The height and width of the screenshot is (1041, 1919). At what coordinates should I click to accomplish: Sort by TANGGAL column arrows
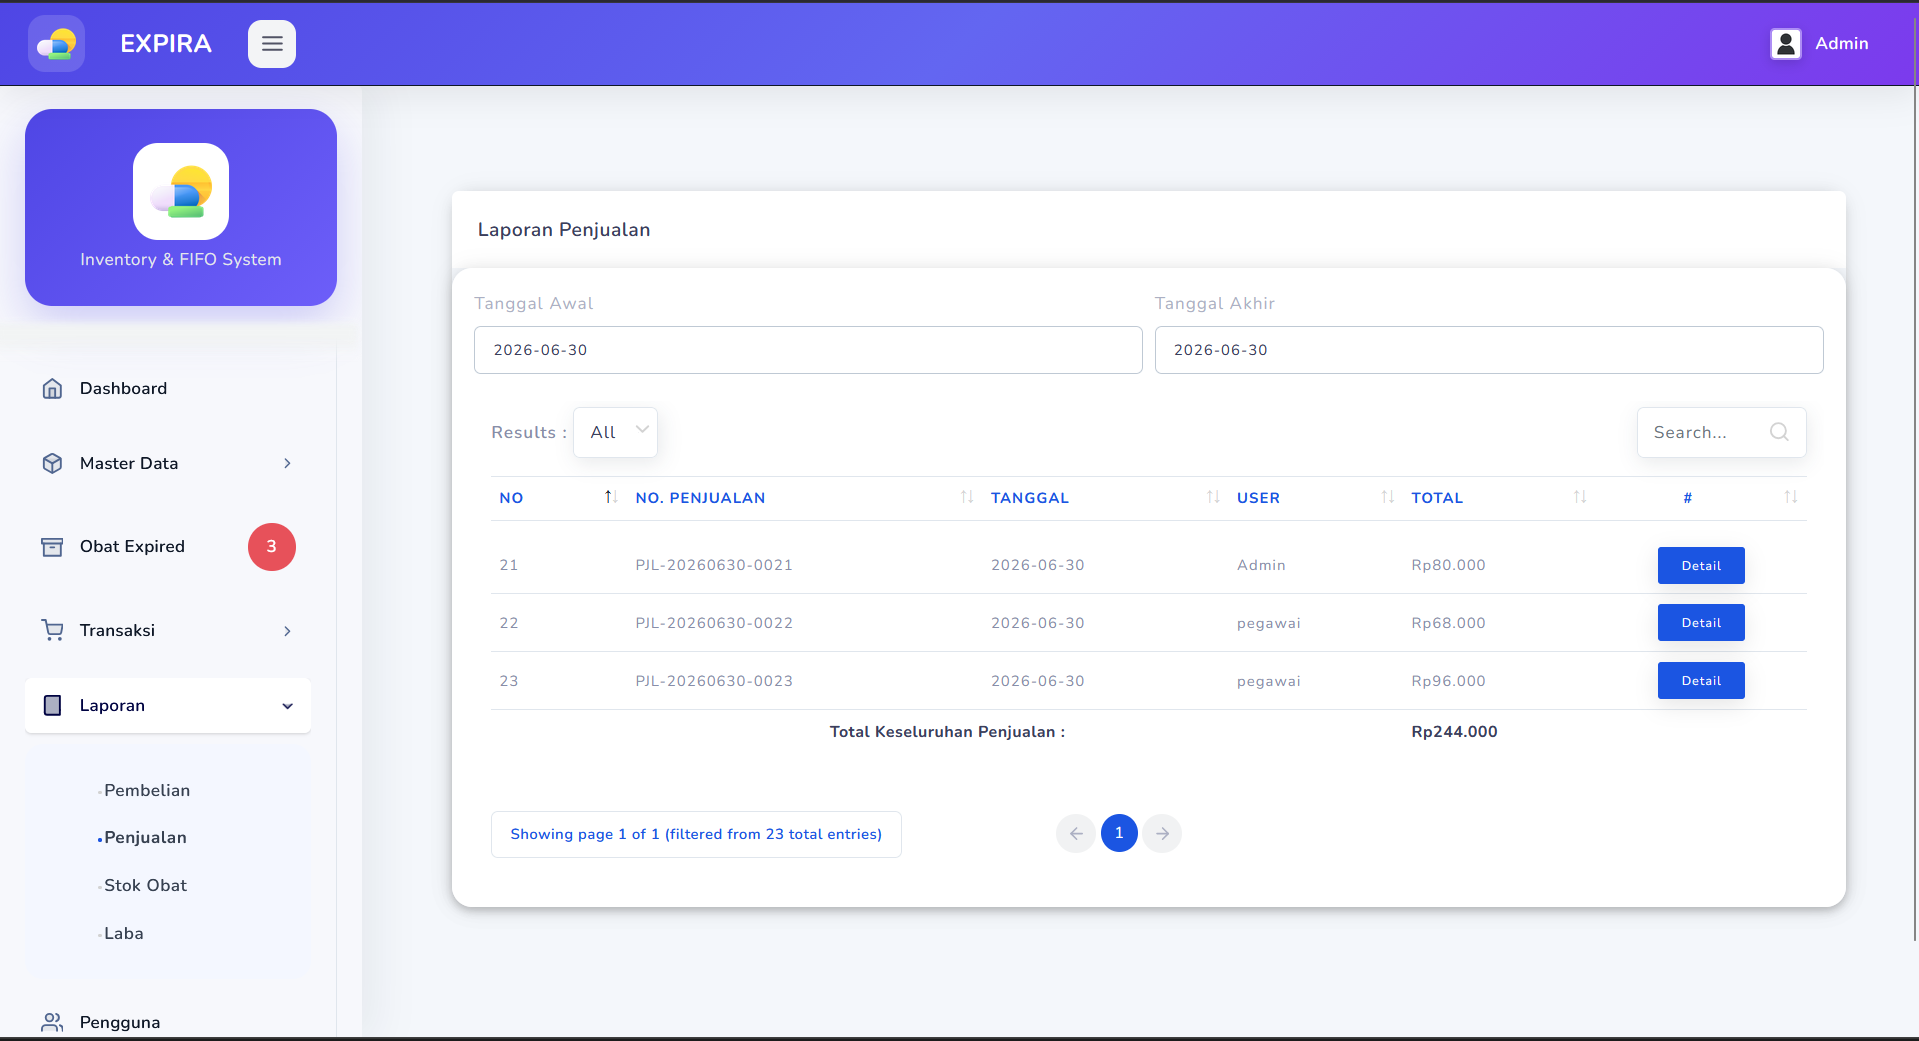pos(1213,497)
